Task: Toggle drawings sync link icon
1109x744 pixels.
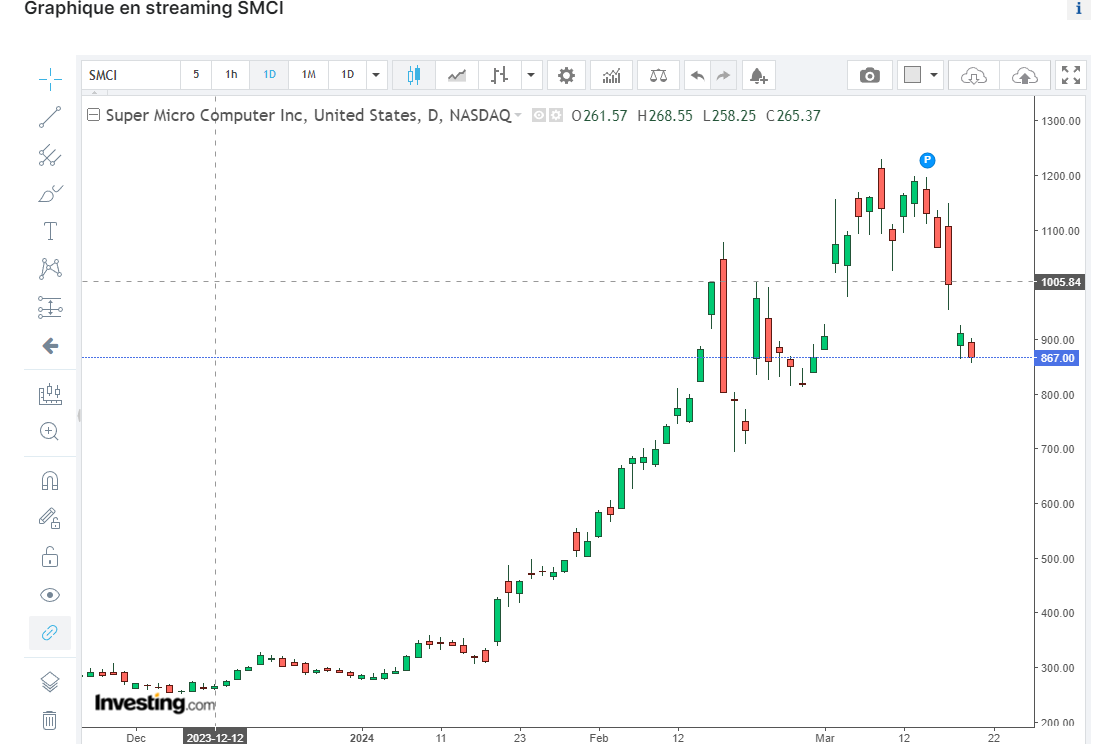Action: click(50, 633)
